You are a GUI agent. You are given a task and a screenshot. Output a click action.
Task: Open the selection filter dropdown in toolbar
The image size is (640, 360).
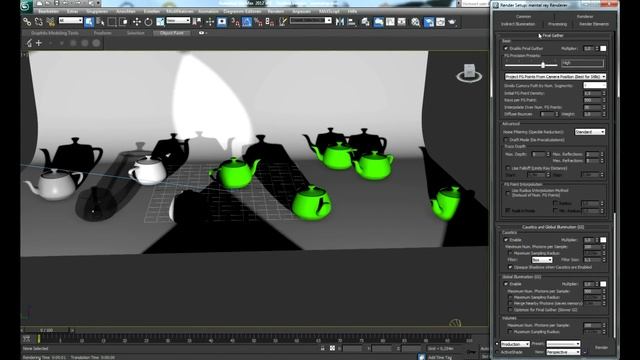click(x=71, y=20)
